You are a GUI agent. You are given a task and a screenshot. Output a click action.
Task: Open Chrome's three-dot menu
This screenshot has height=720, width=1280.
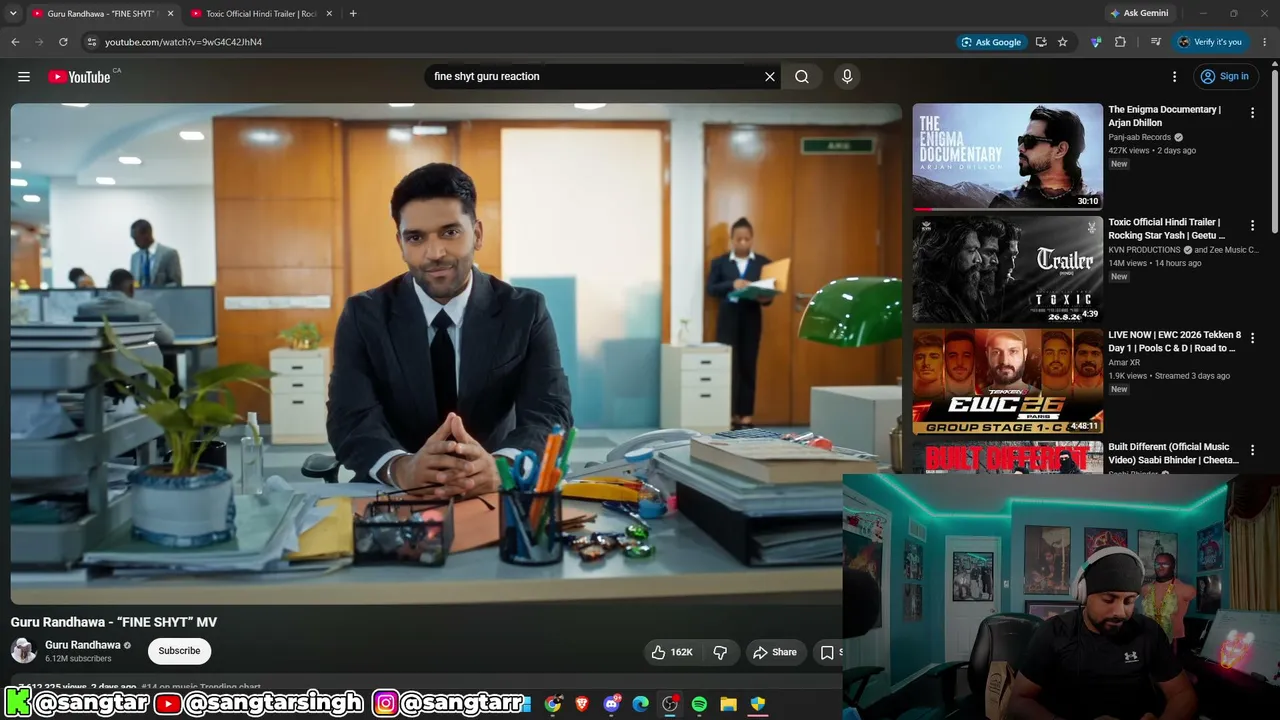(x=1265, y=42)
